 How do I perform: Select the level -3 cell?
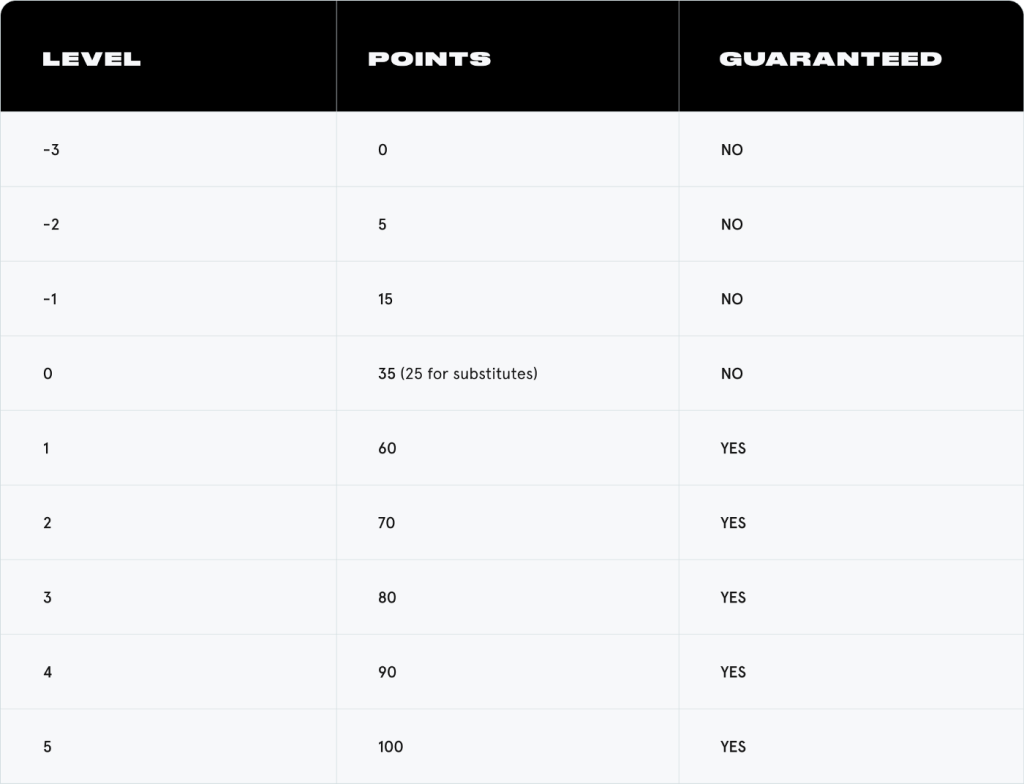click(52, 150)
